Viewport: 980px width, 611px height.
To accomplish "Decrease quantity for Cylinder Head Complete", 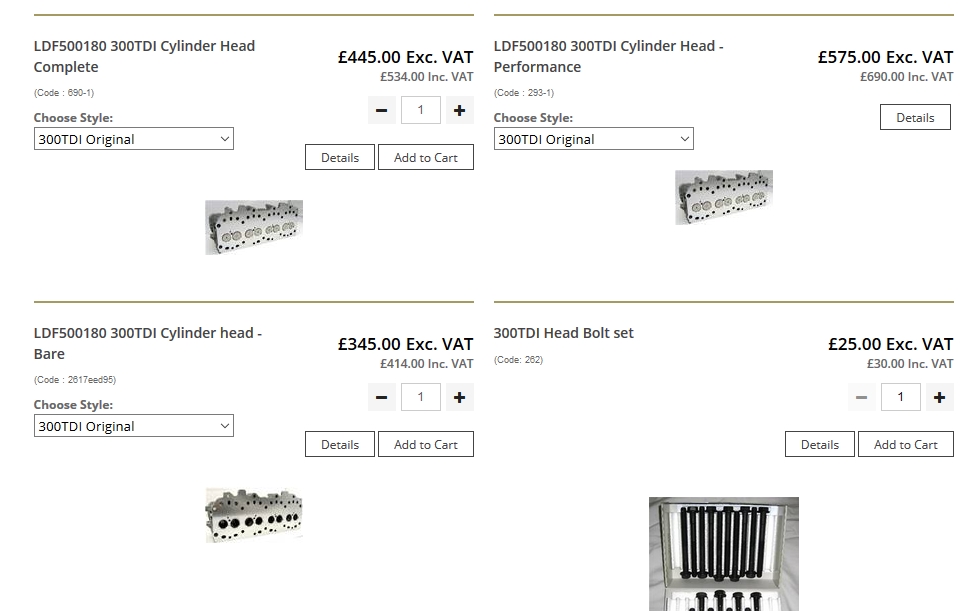I will 382,110.
